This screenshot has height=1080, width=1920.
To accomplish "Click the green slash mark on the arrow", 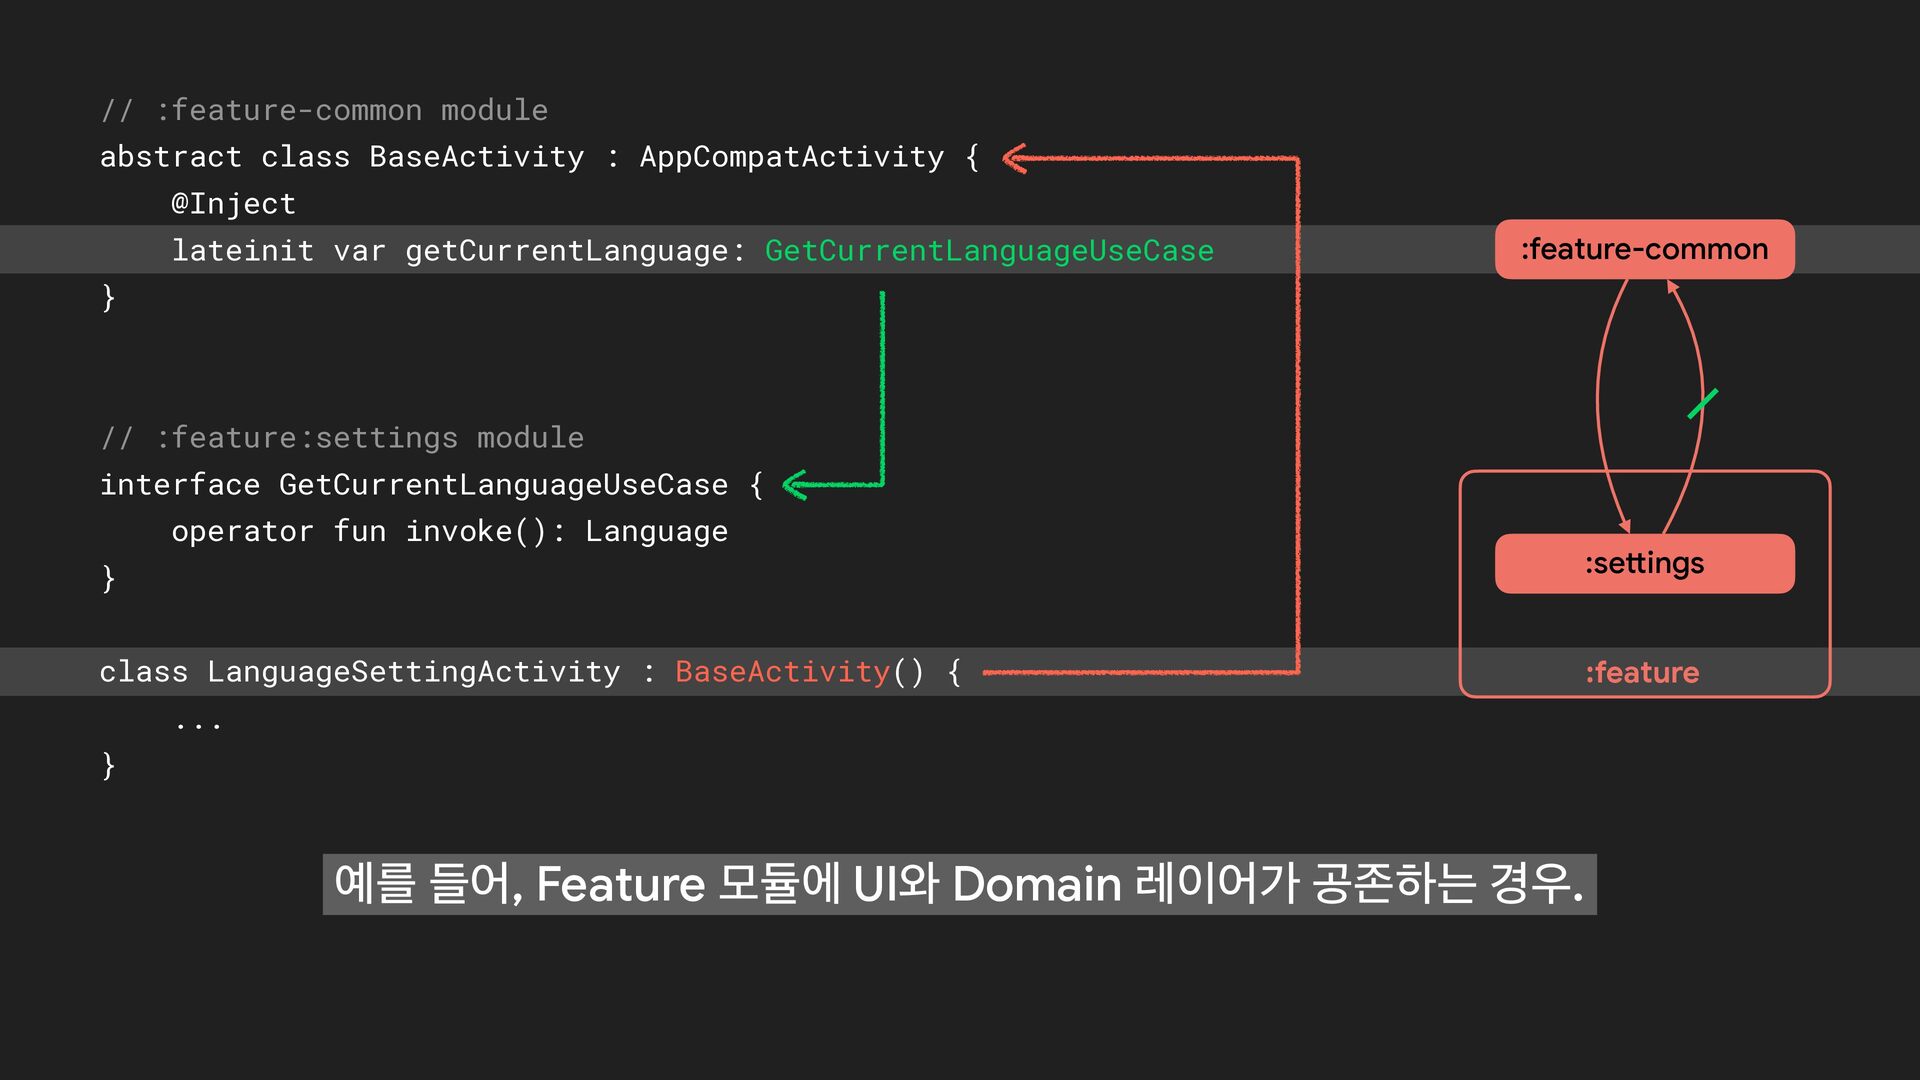I will click(1702, 403).
